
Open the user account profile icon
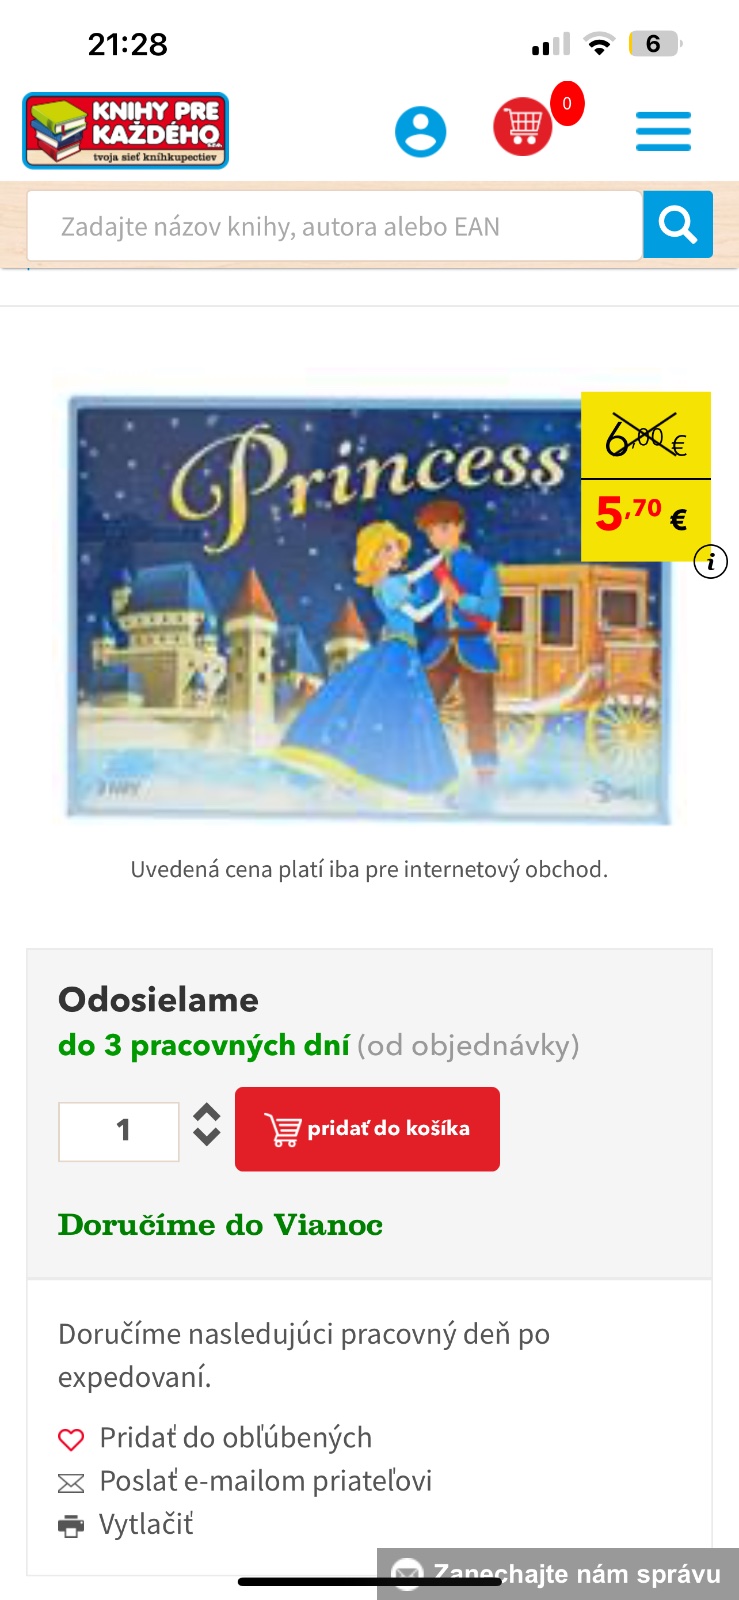[420, 131]
